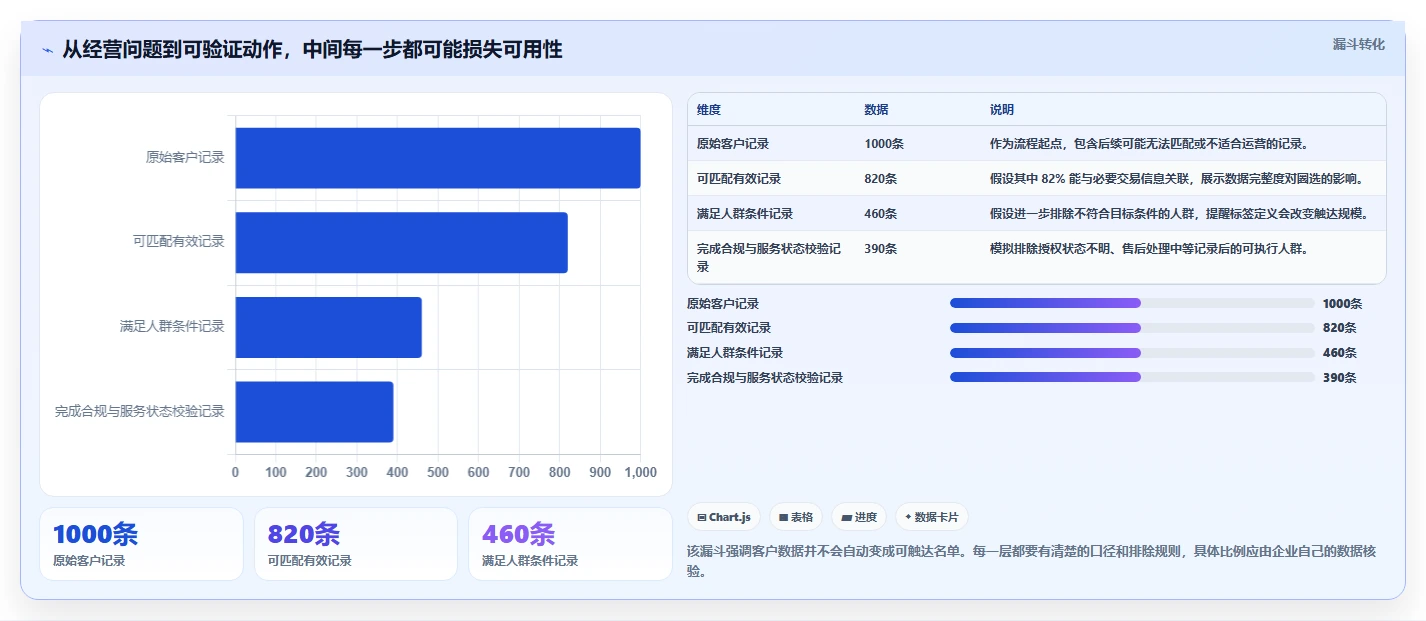Click the 满足人群条件记录 progress bar
The height and width of the screenshot is (621, 1426).
click(1132, 352)
